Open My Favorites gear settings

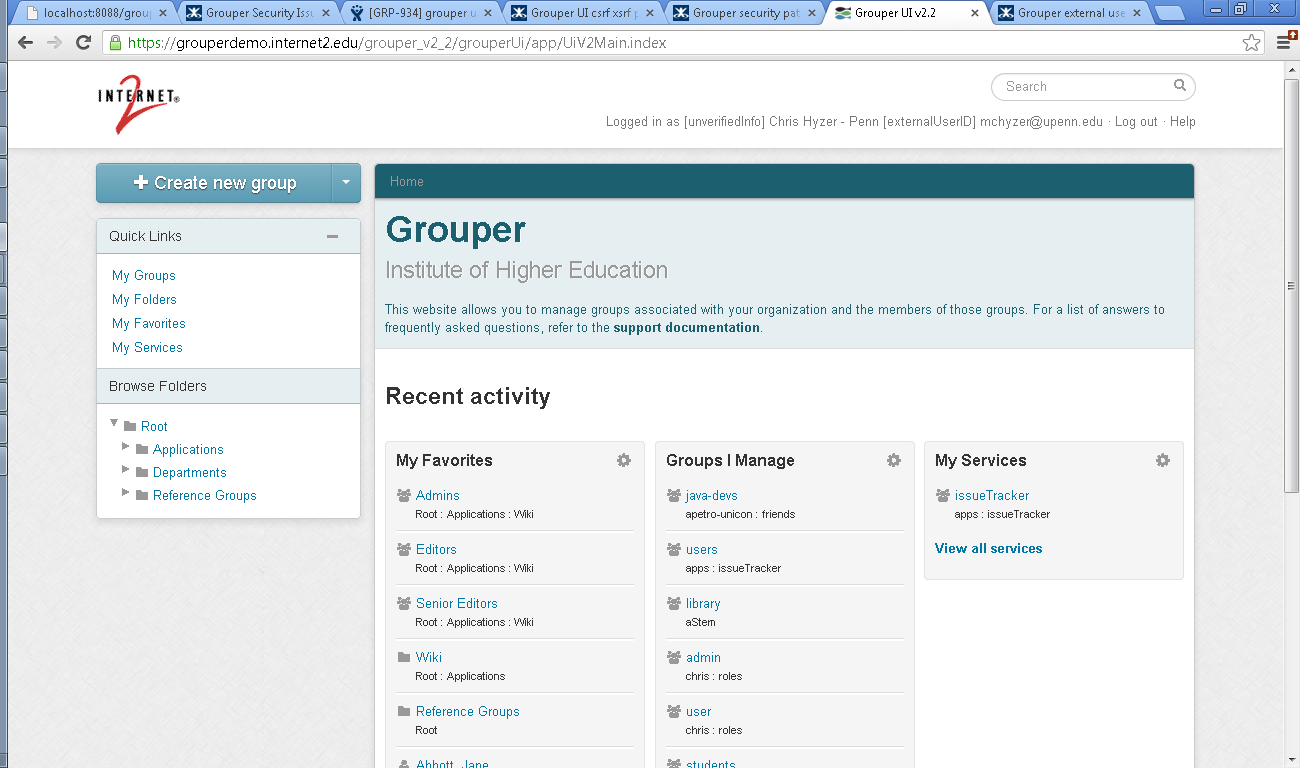coord(624,460)
